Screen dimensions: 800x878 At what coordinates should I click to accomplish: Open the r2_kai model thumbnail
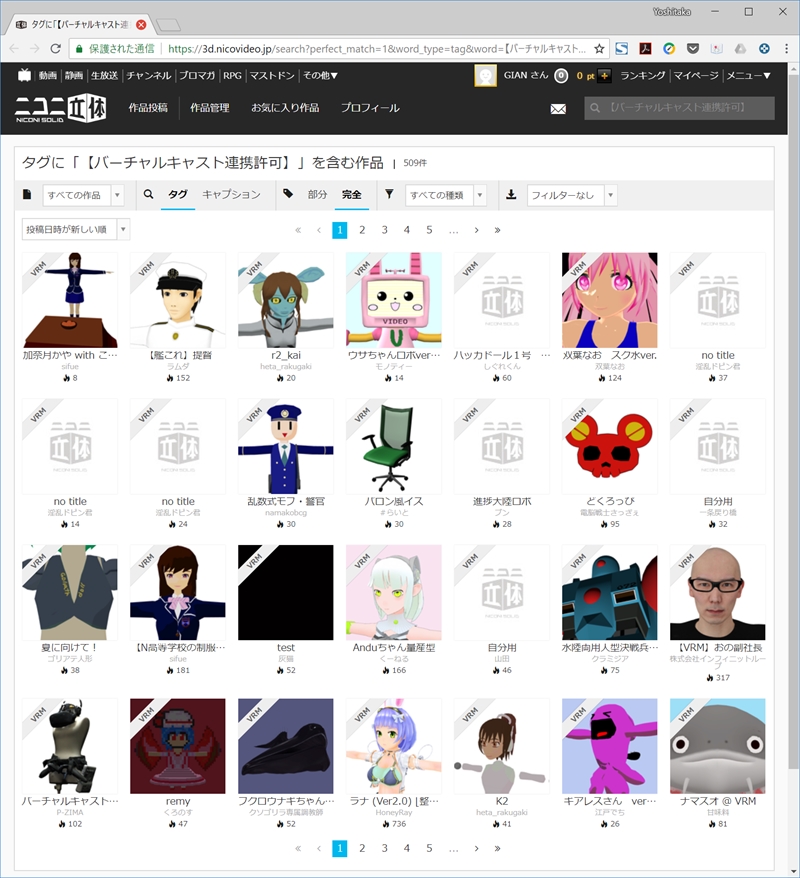click(x=286, y=300)
